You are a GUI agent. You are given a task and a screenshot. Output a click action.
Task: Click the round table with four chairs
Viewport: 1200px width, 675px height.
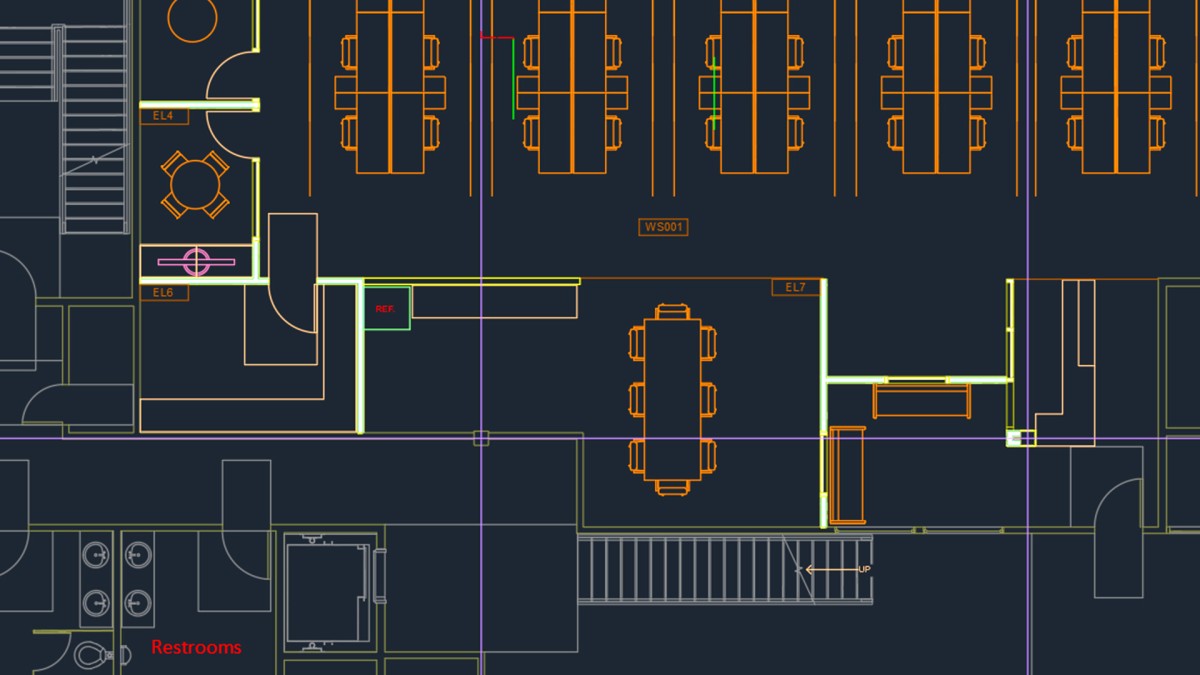pos(195,185)
